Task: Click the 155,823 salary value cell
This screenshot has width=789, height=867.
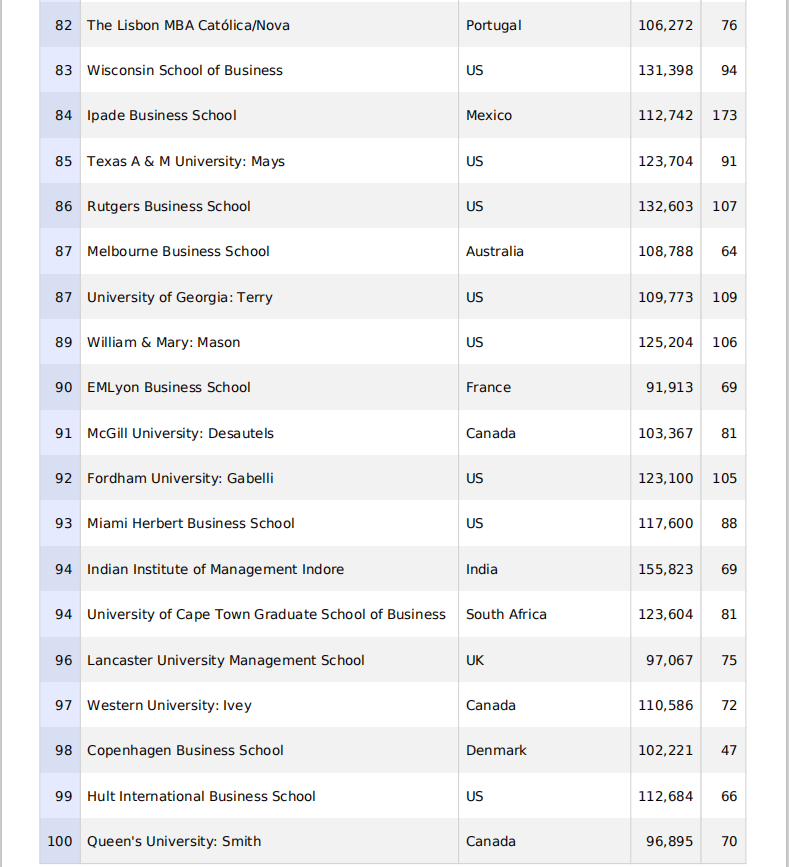Action: (666, 570)
